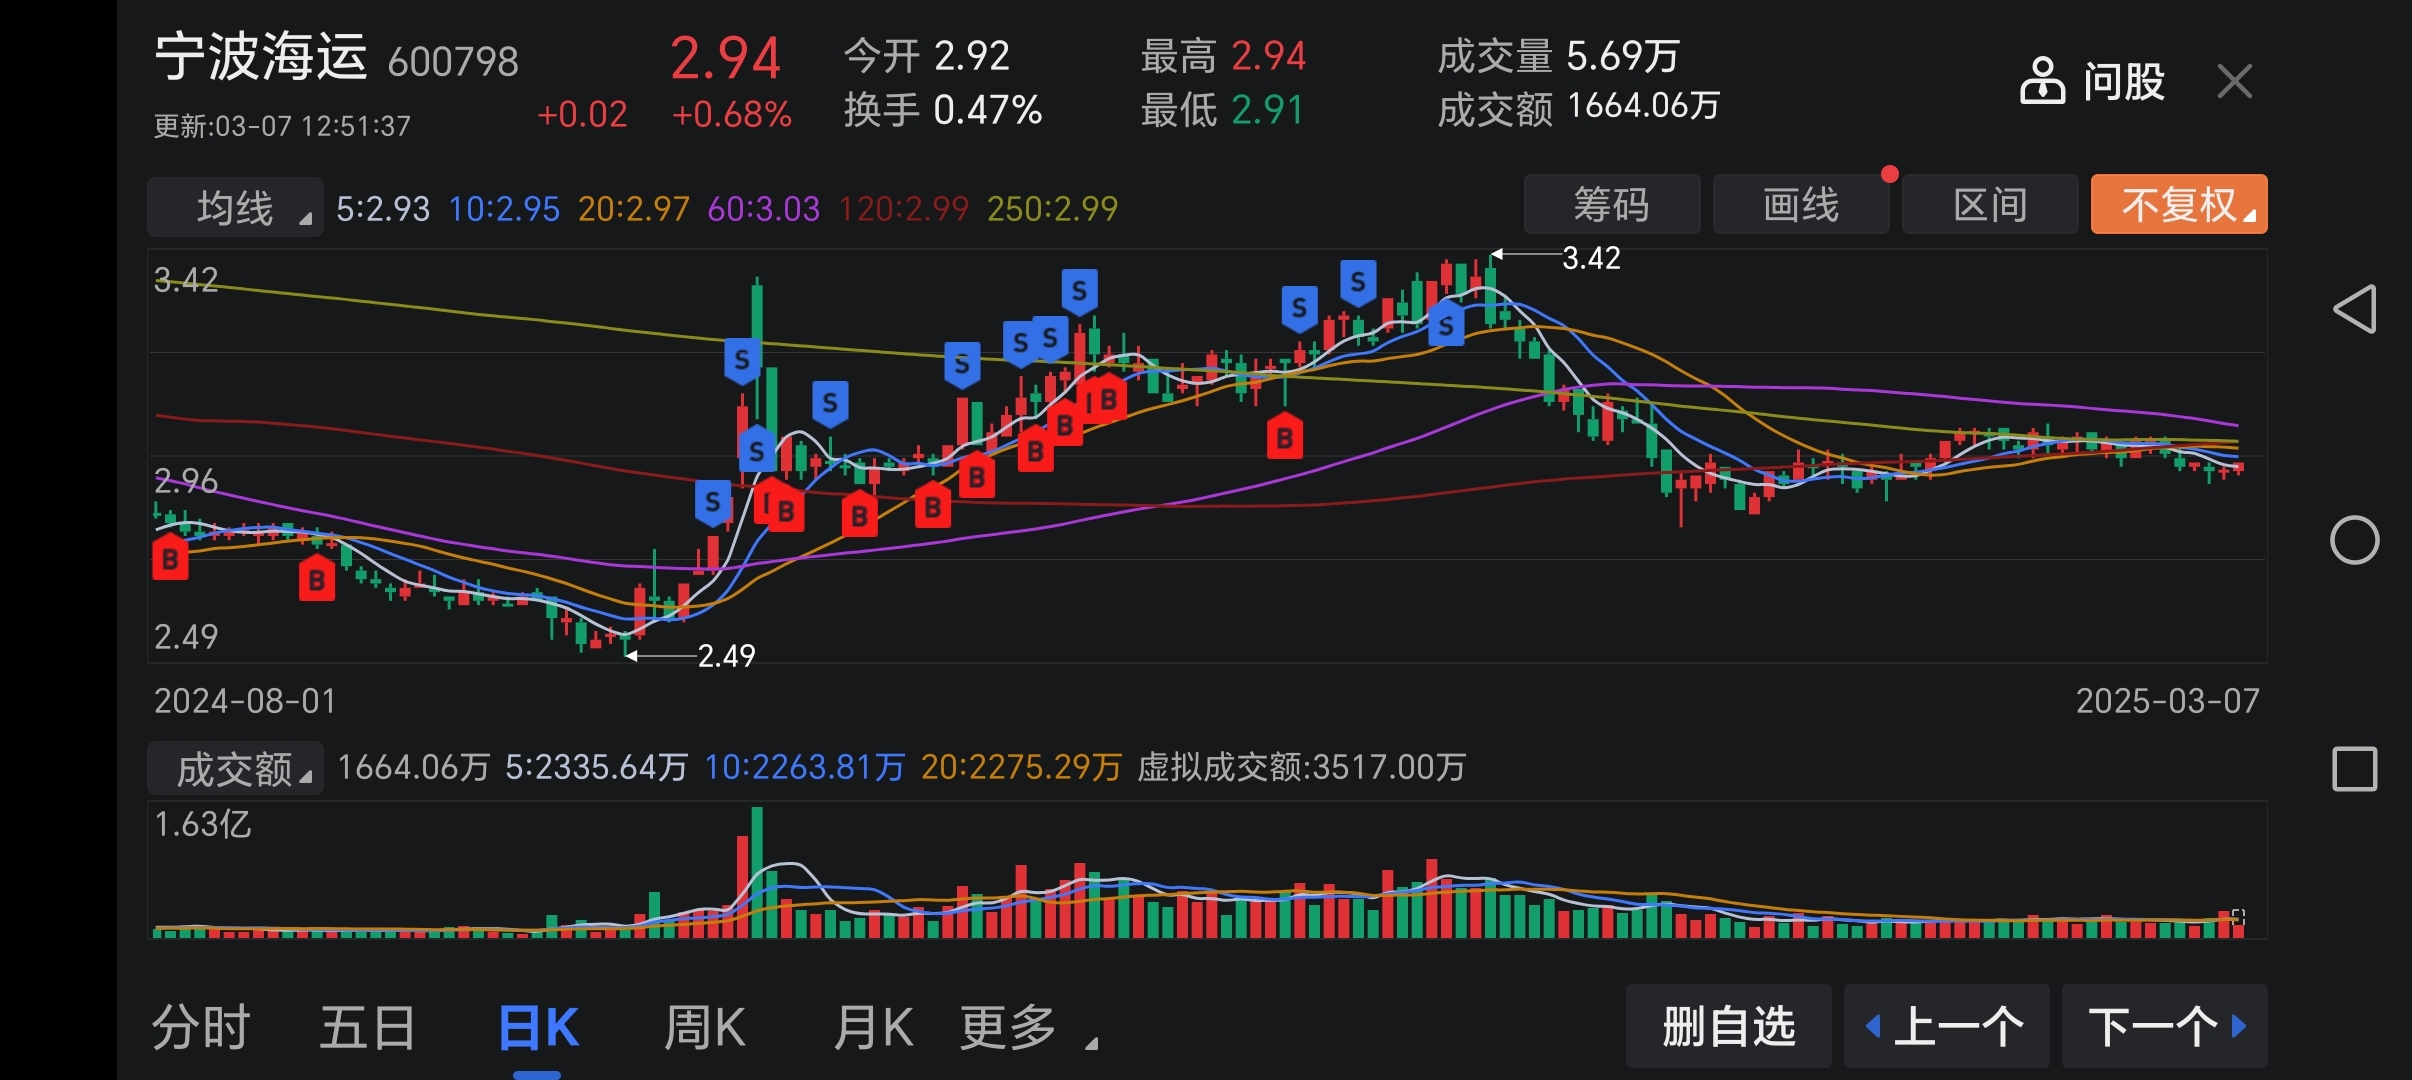Image resolution: width=2412 pixels, height=1080 pixels.
Task: Toggle the 画线 drawing mode
Action: [x=1800, y=205]
